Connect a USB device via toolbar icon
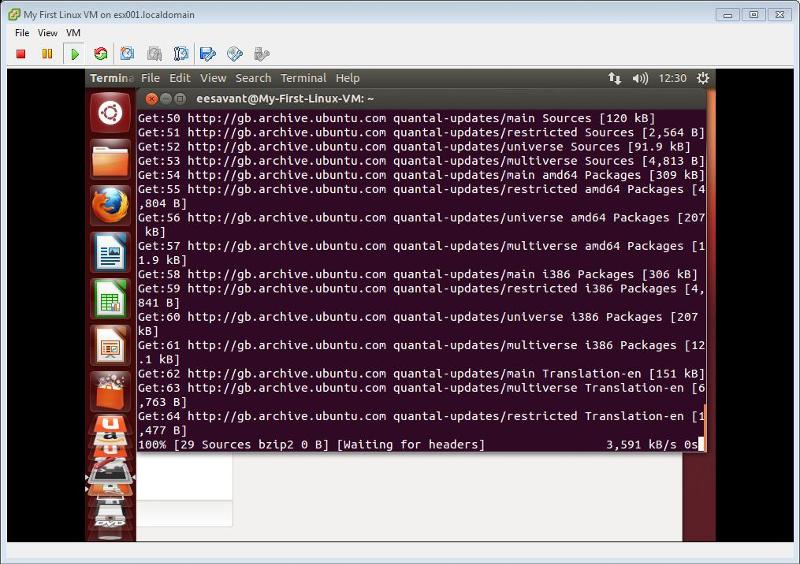The image size is (800, 564). (x=261, y=54)
